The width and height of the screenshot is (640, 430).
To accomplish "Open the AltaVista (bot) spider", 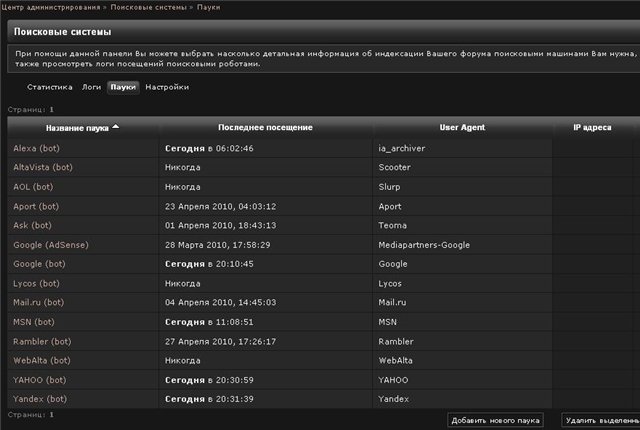I will point(43,167).
